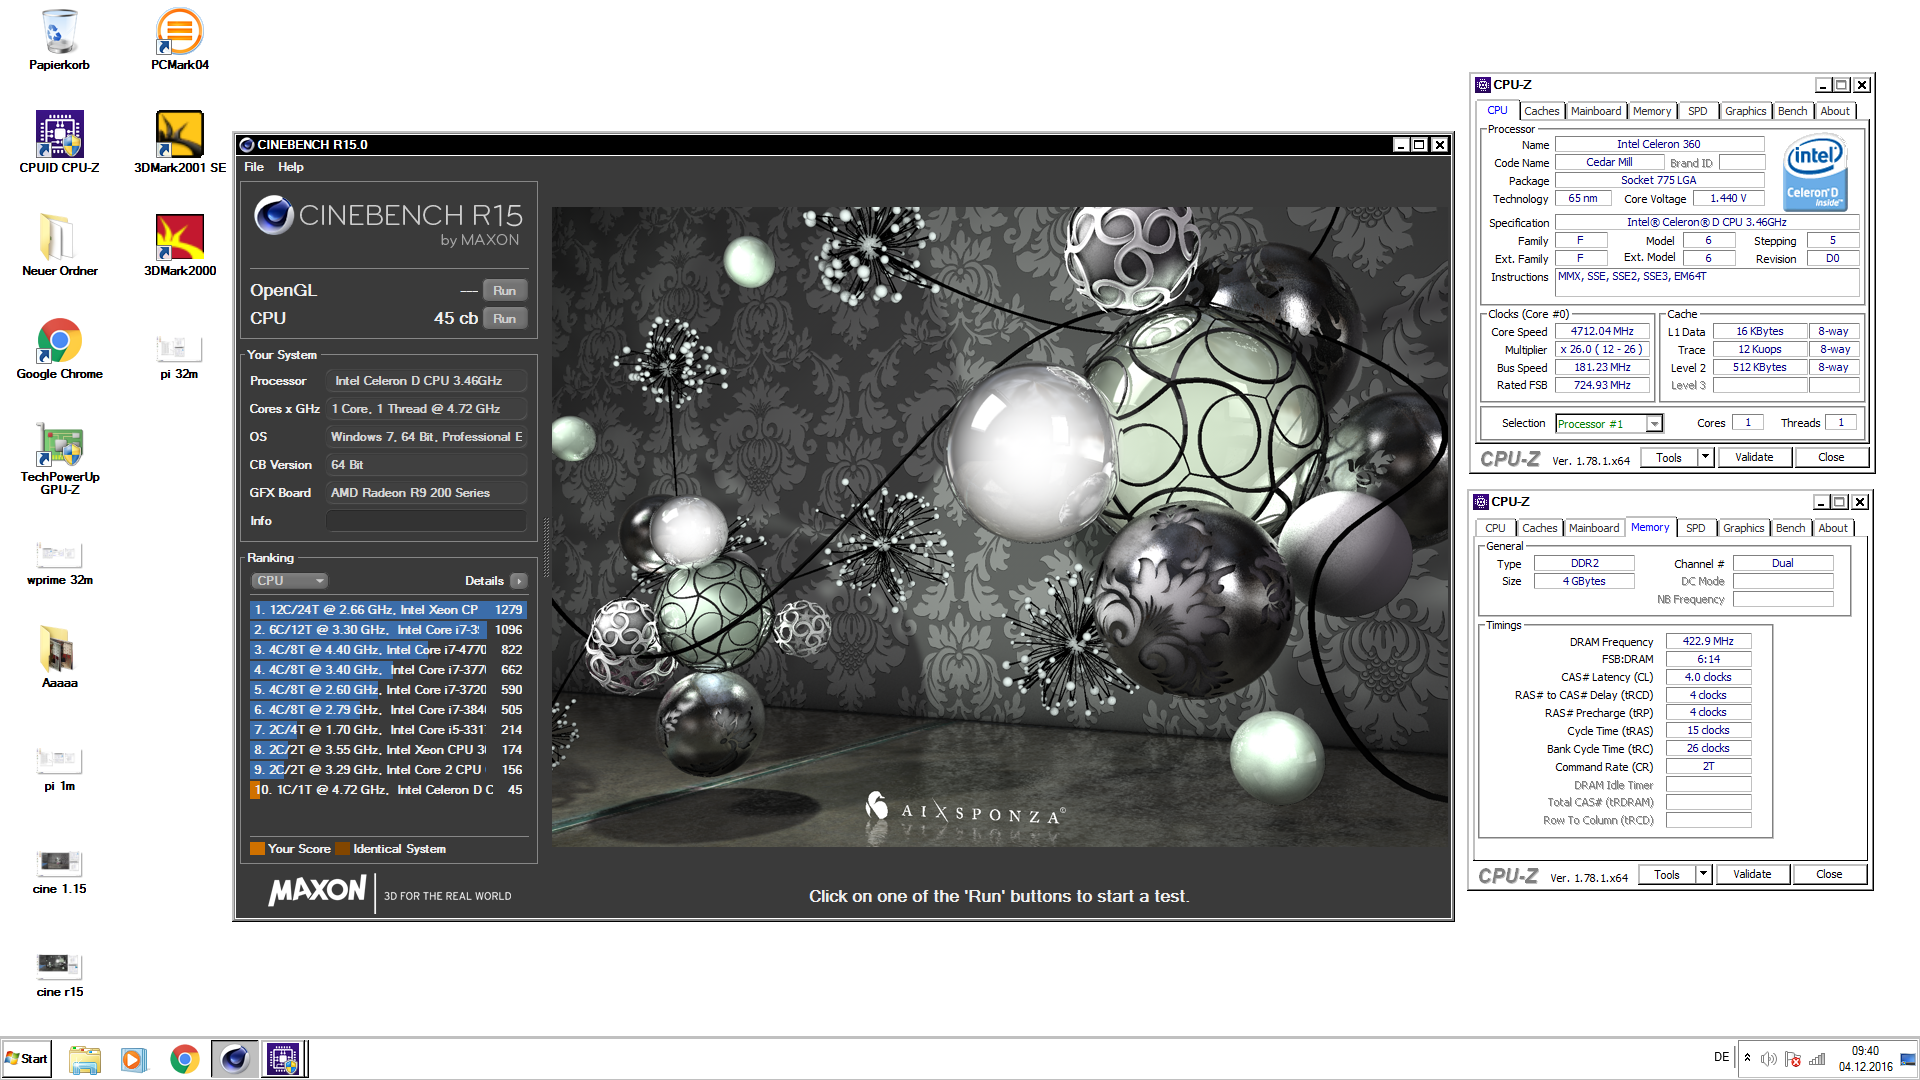
Task: Open the media player taskbar icon
Action: click(133, 1059)
